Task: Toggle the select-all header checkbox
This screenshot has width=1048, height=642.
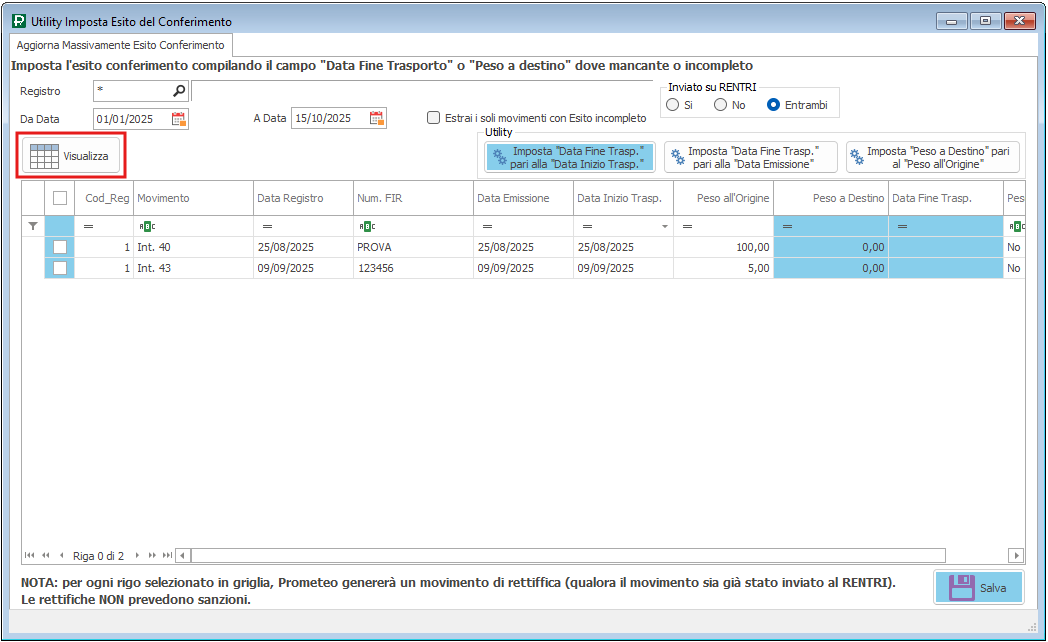Action: pyautogui.click(x=60, y=198)
